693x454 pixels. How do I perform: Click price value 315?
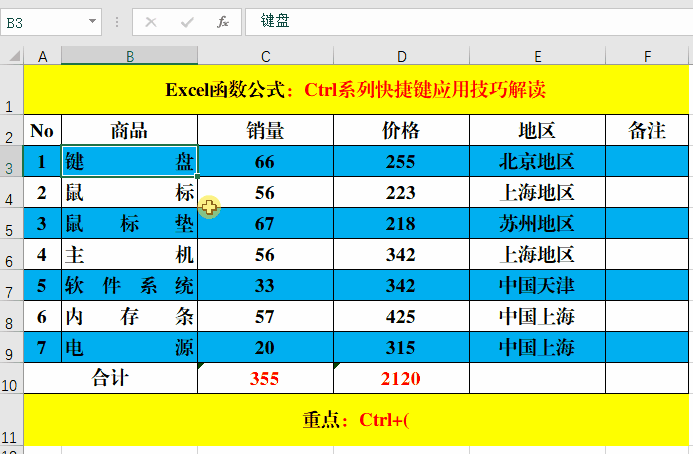(x=401, y=347)
